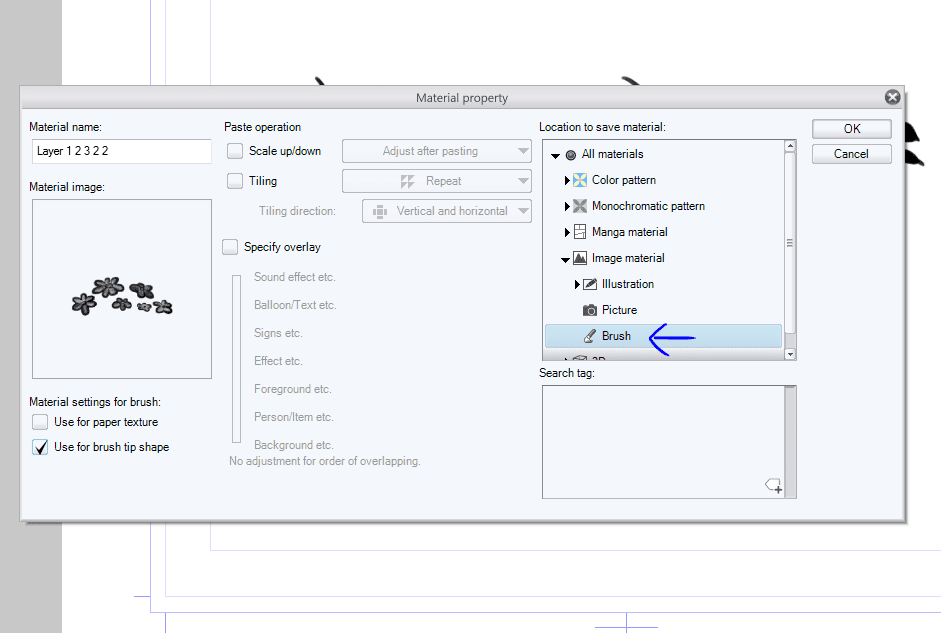Enable the Tiling checkbox
Viewport: 941px width, 633px height.
click(x=235, y=181)
